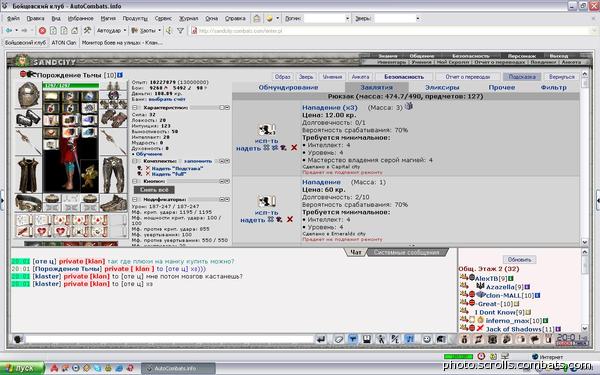Click the helmet equipment slot

28,95
